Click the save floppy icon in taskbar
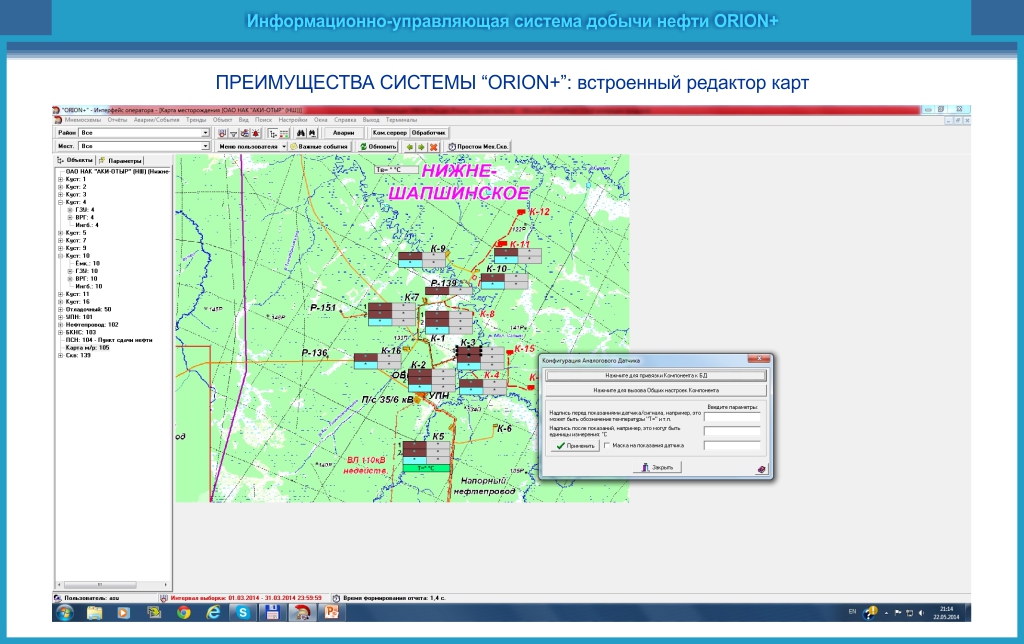The width and height of the screenshot is (1024, 644). coord(272,613)
